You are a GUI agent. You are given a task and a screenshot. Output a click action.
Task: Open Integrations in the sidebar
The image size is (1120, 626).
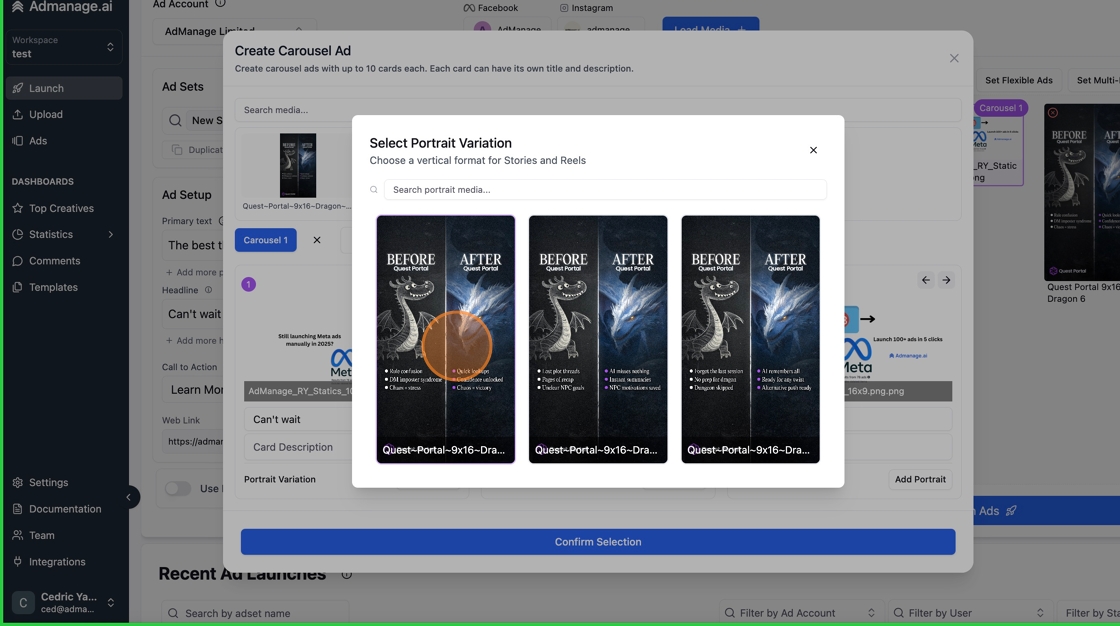pos(64,562)
